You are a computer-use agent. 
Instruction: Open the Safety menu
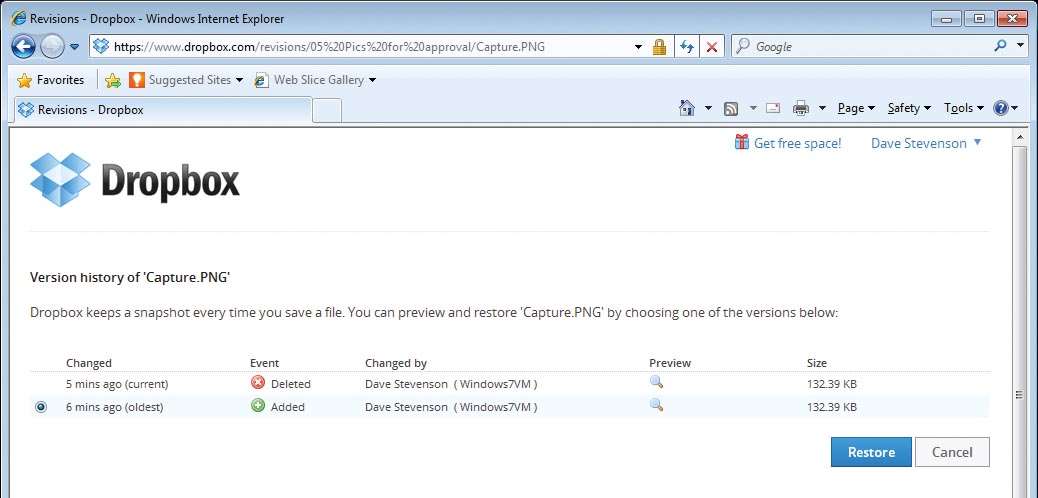tap(909, 109)
